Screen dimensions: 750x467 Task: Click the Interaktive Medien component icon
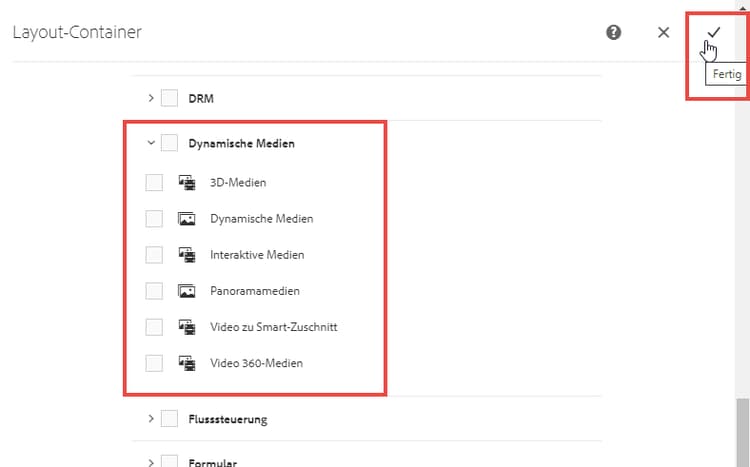[187, 255]
